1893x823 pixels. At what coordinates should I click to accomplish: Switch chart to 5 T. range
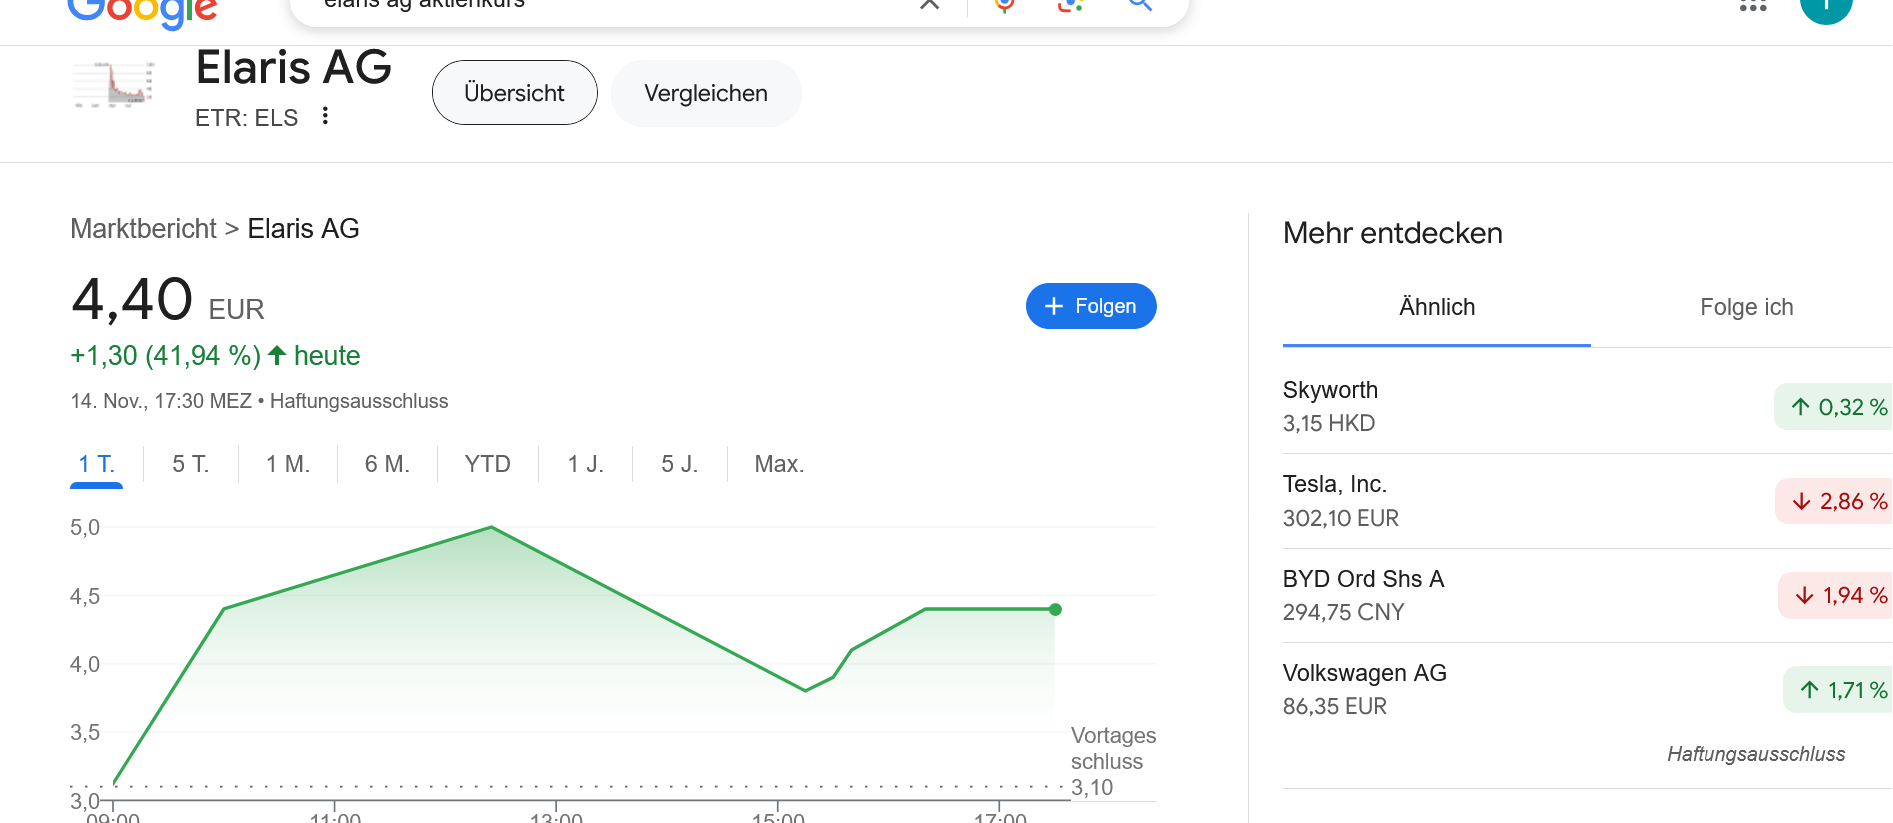coord(190,464)
